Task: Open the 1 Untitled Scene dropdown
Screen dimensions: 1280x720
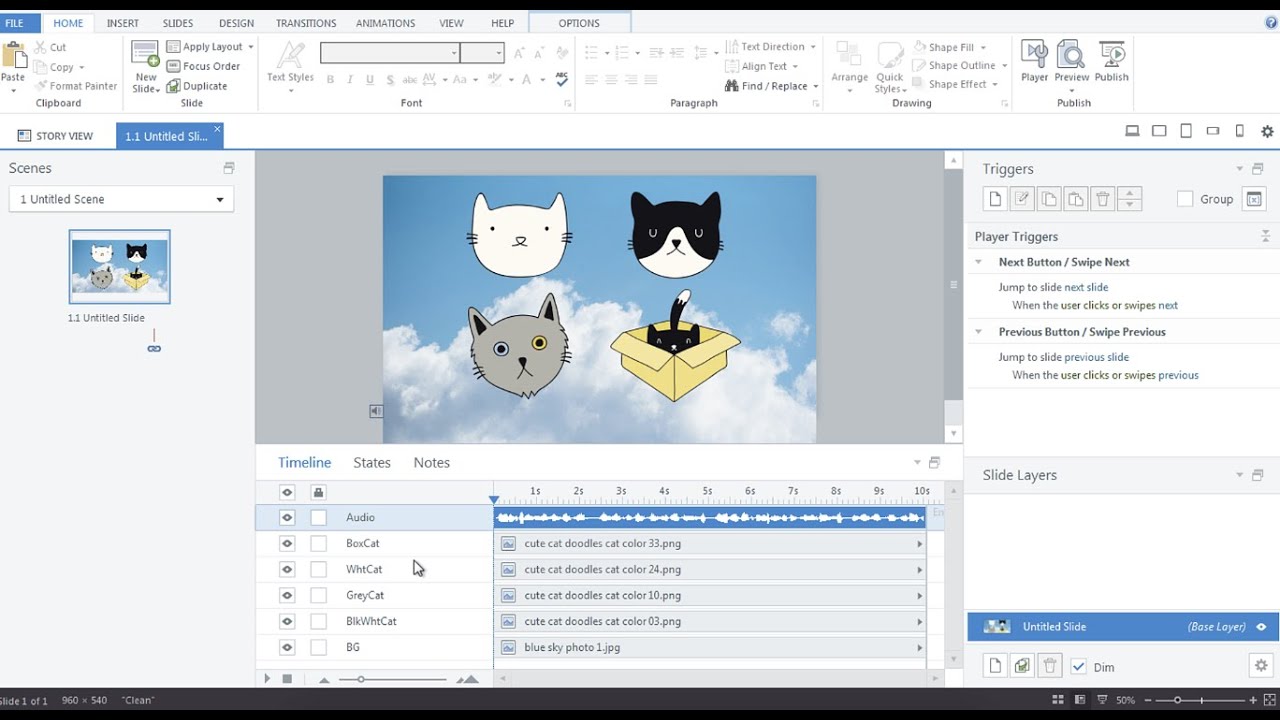Action: 121,199
